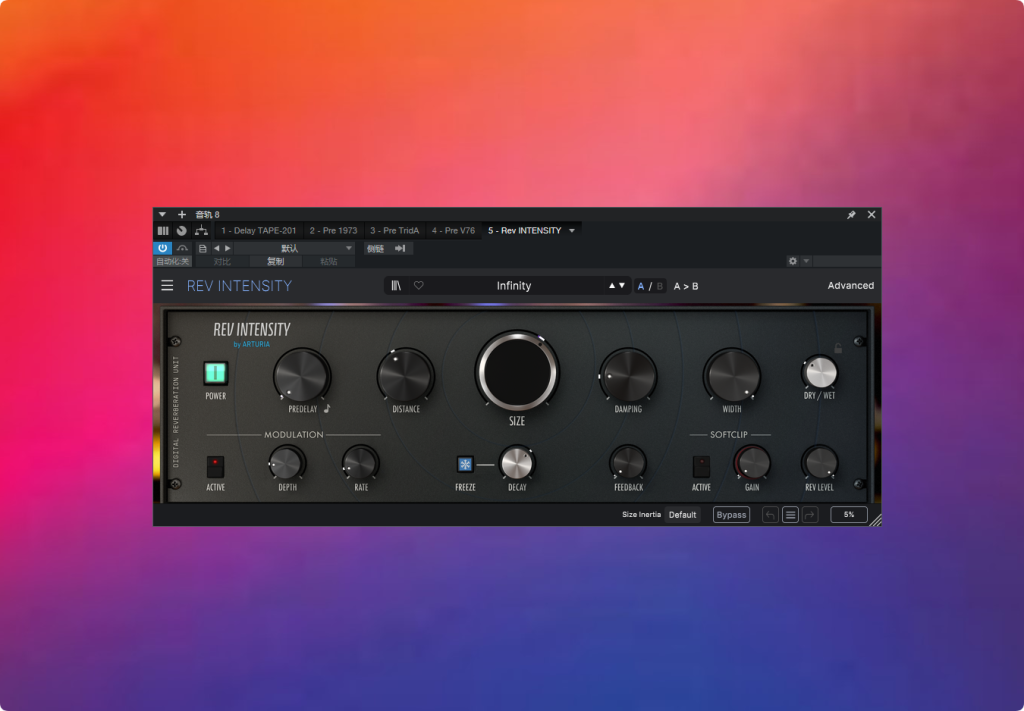
Task: Enable the Modulation ACTIVE switch
Action: (216, 467)
